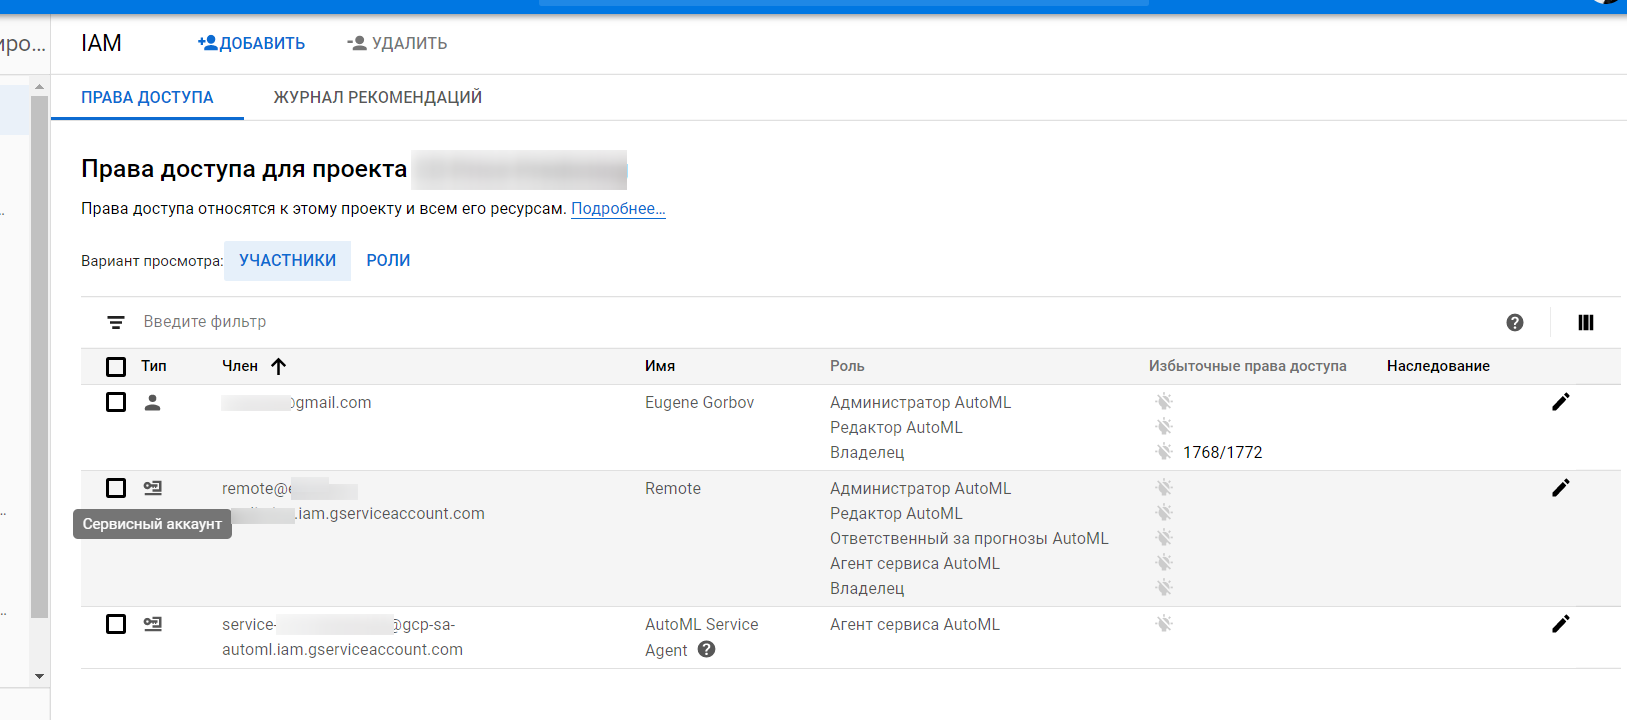Click the Тип column header
Screen dimensions: 1627x720
[x=154, y=366]
